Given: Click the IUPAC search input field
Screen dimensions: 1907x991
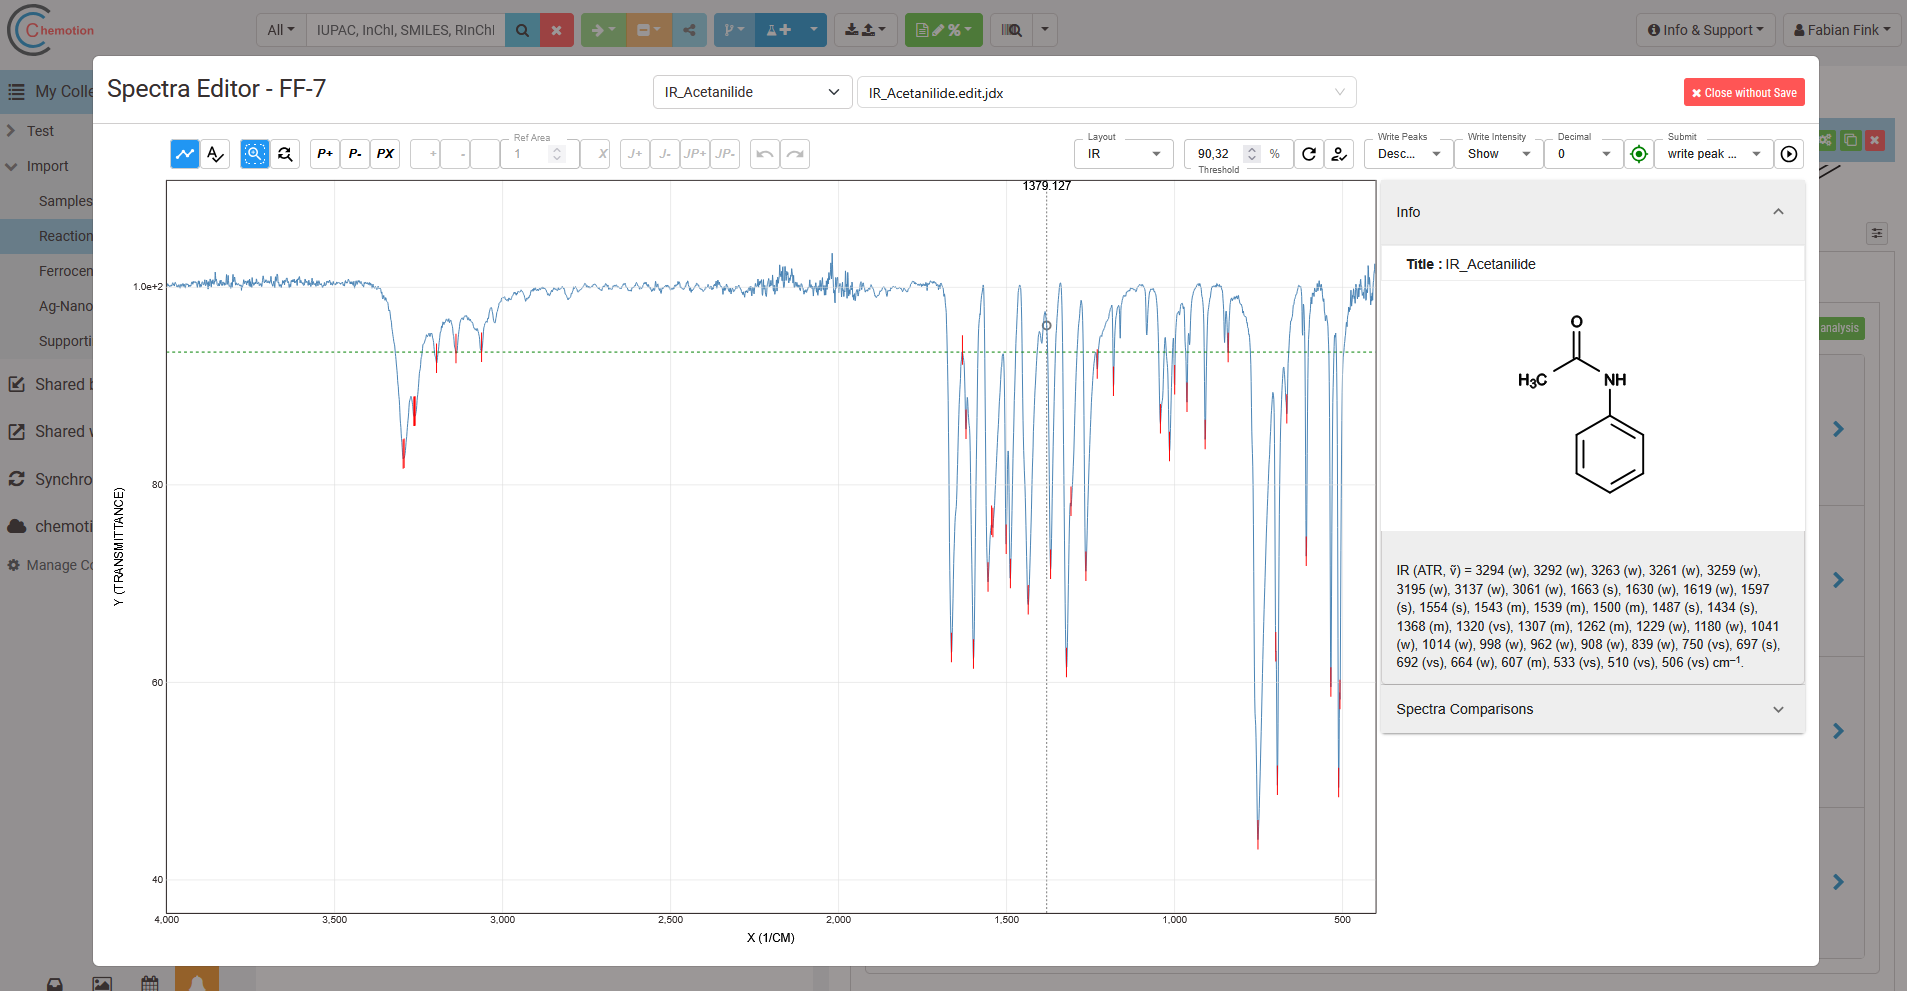Looking at the screenshot, I should tap(405, 30).
